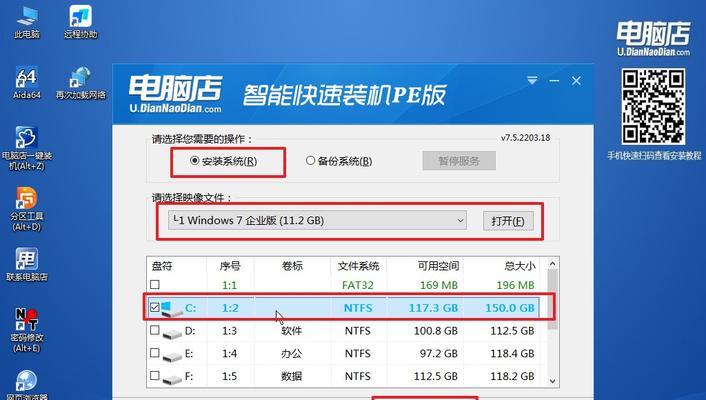This screenshot has height=400, width=706.
Task: Check the box for the FAT32 partition 1:1
Action: coord(155,285)
